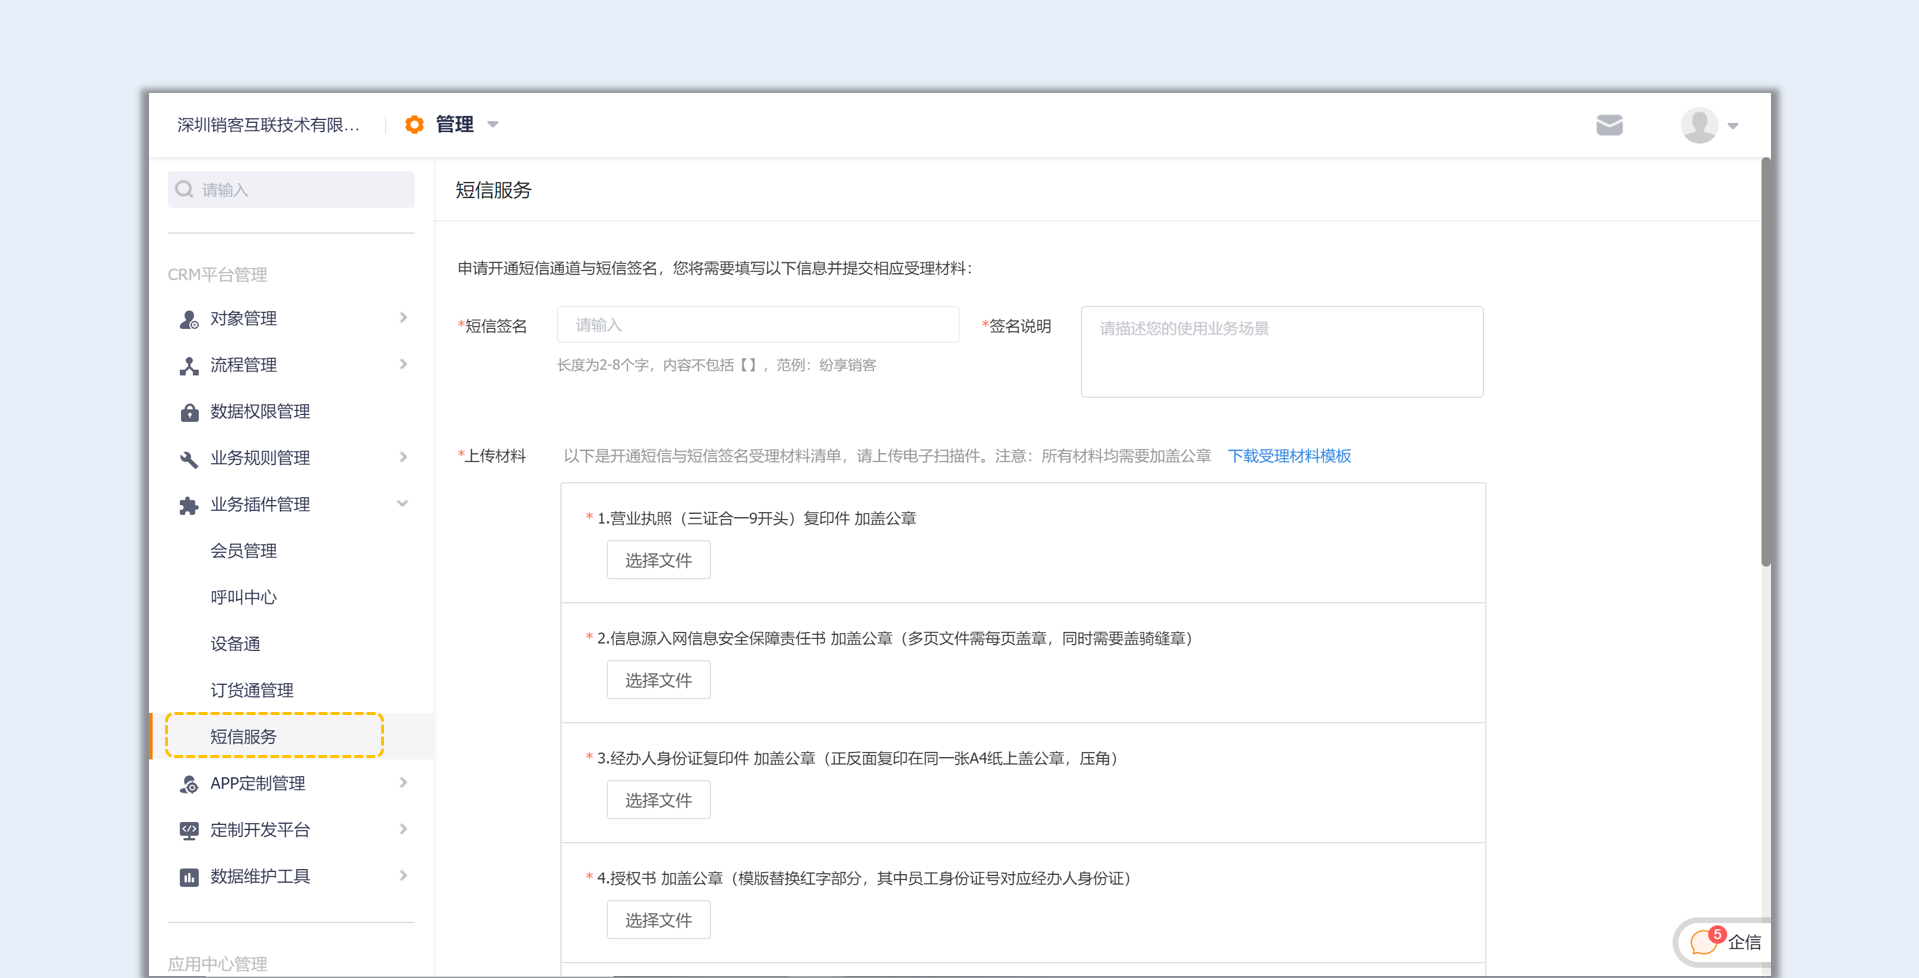
Task: Click 选择文件 for 信息源入网责任书
Action: tap(658, 680)
